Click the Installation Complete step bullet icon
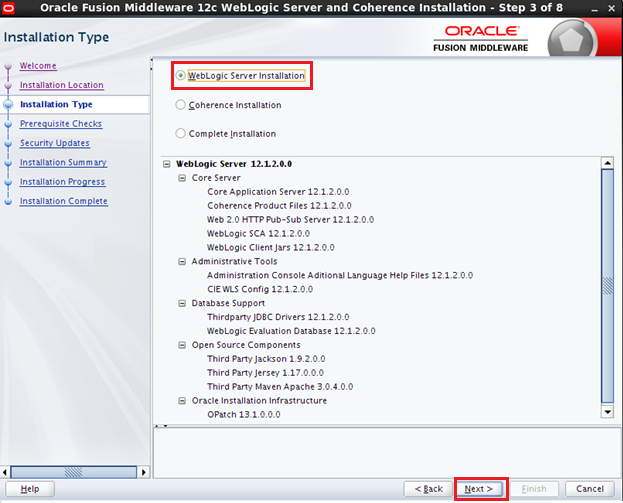The height and width of the screenshot is (503, 623). (x=8, y=202)
